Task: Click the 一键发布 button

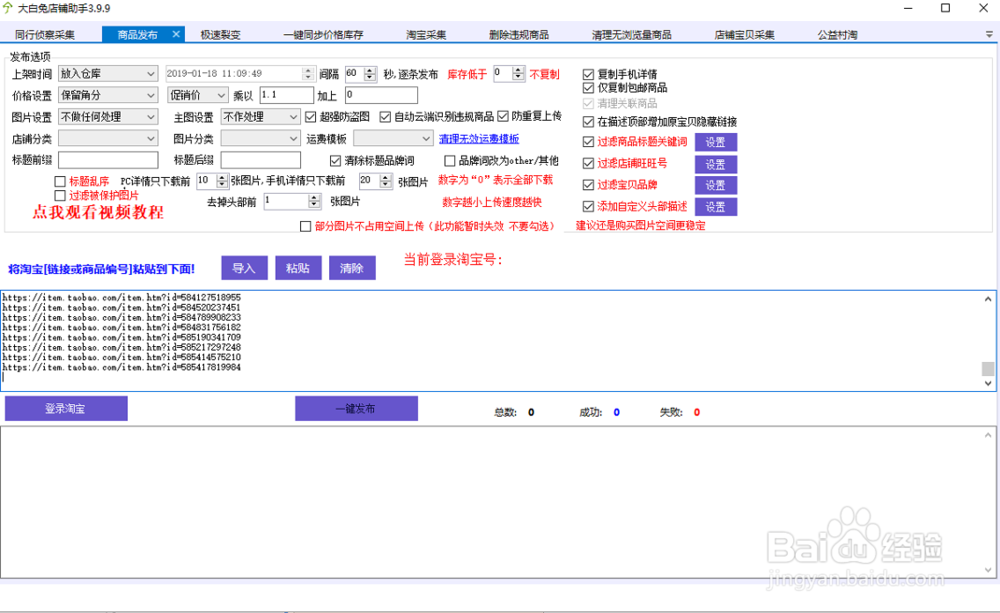Action: [356, 408]
